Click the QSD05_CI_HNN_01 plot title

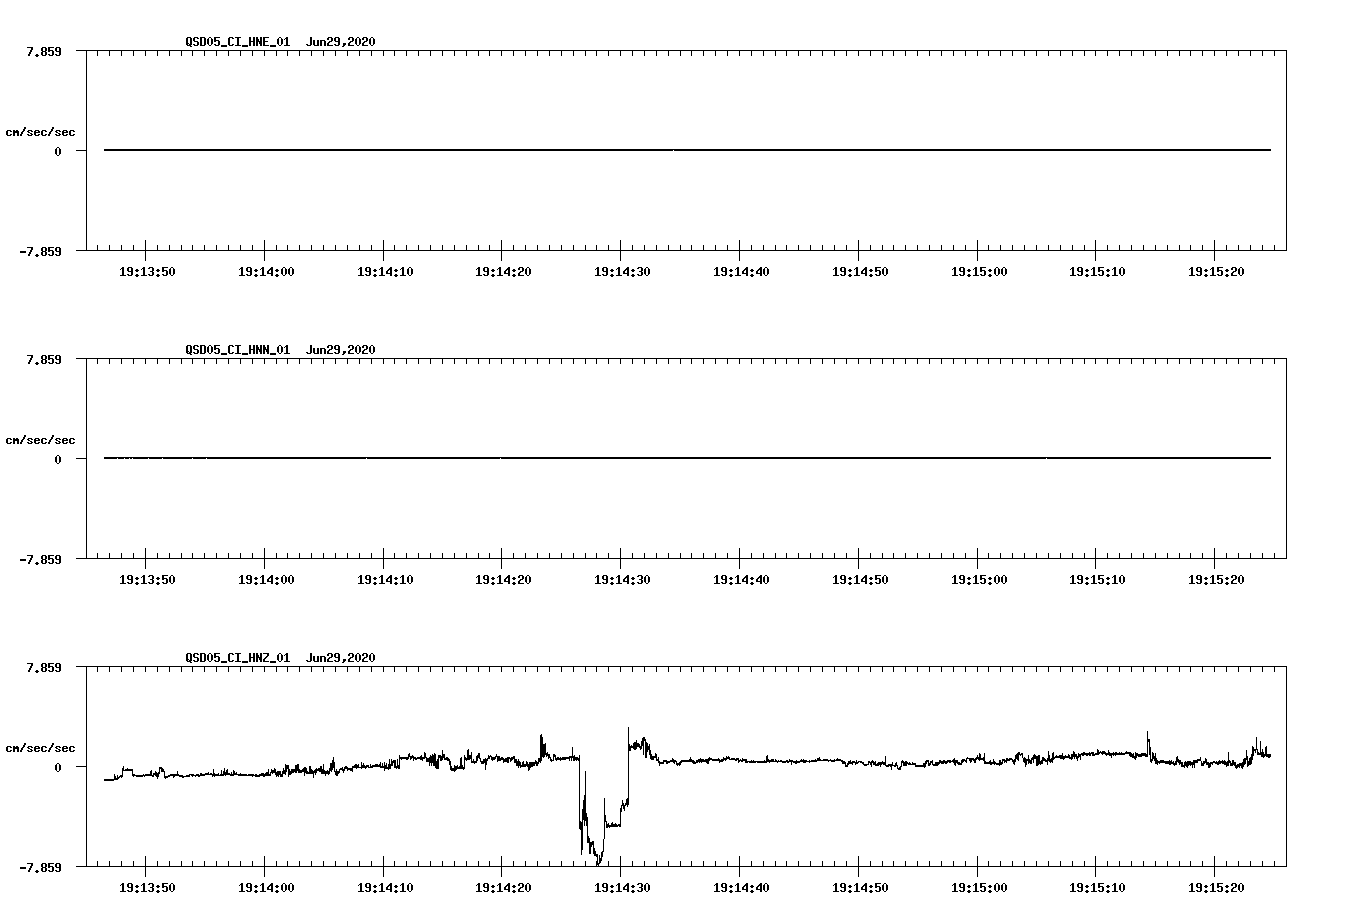(x=280, y=349)
